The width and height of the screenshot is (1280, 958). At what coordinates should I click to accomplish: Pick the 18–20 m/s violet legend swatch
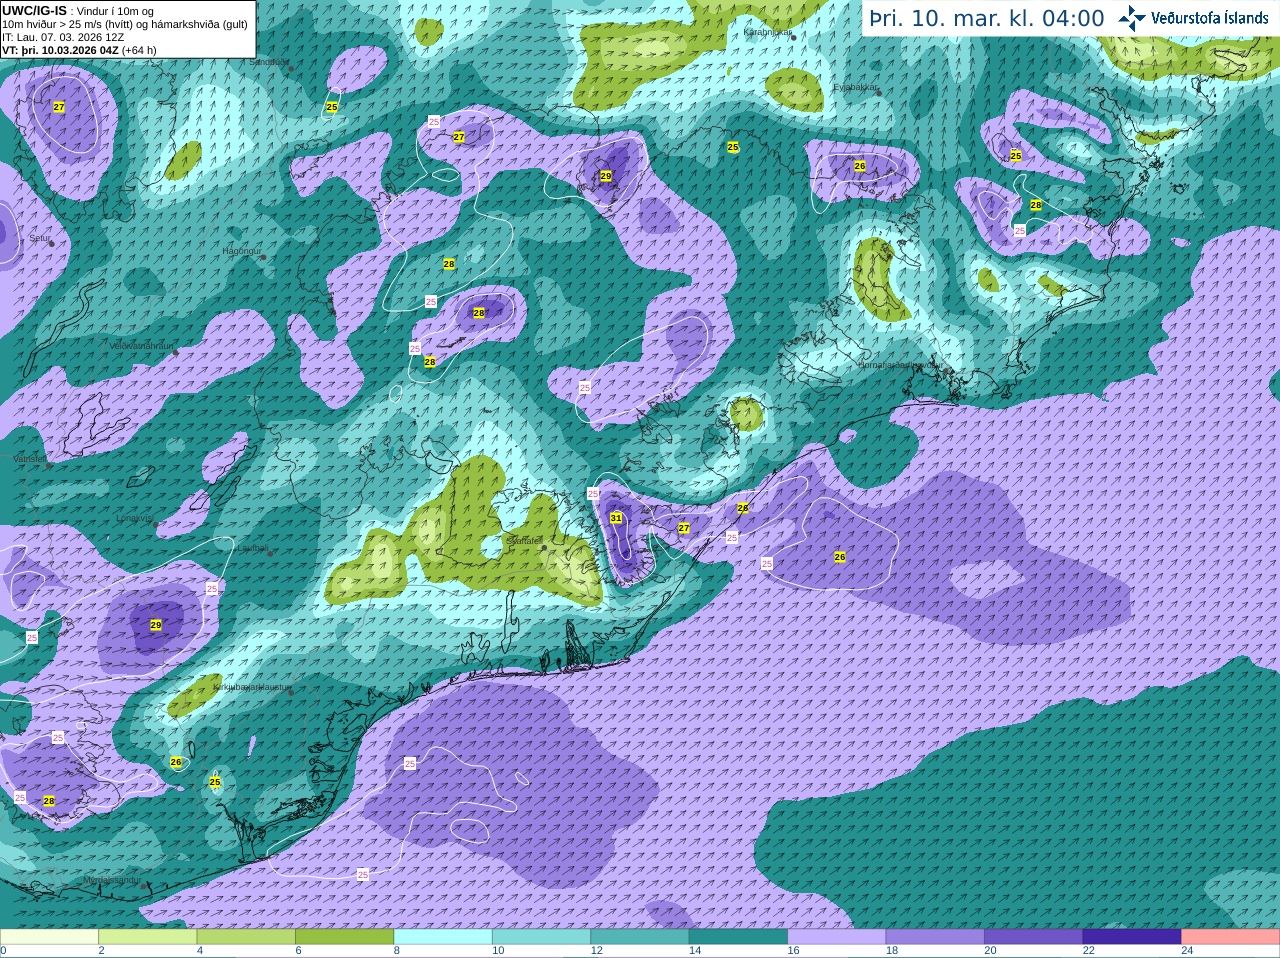(x=935, y=937)
